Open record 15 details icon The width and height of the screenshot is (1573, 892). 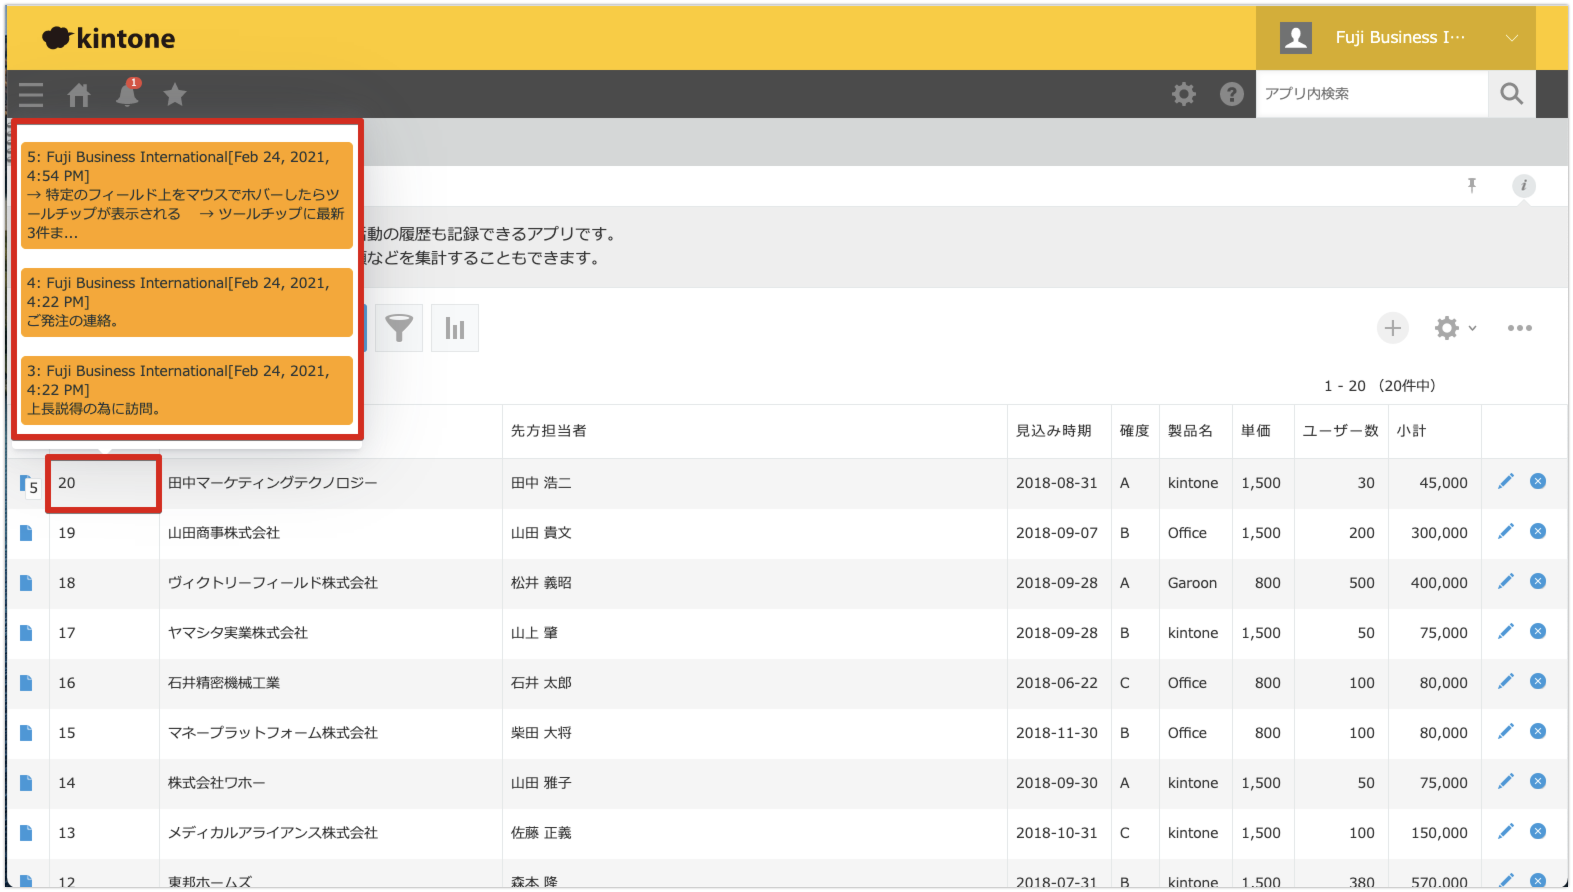(26, 733)
